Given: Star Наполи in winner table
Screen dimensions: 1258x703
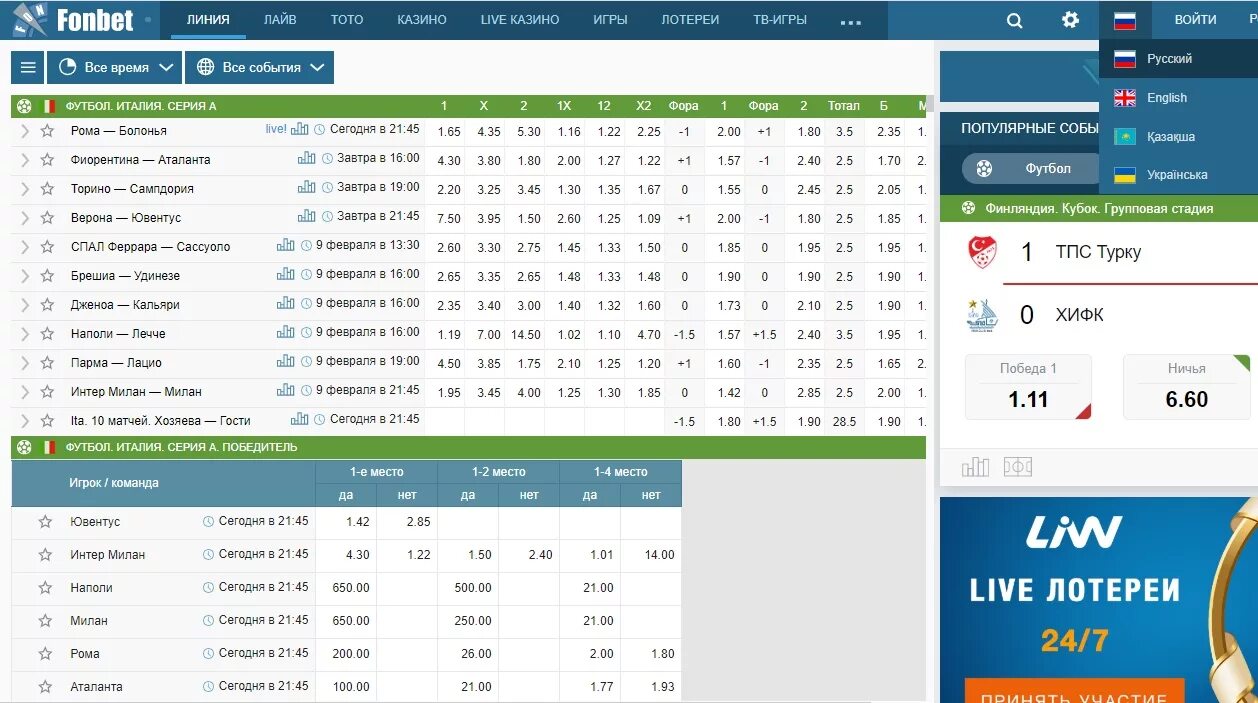Looking at the screenshot, I should click(45, 587).
